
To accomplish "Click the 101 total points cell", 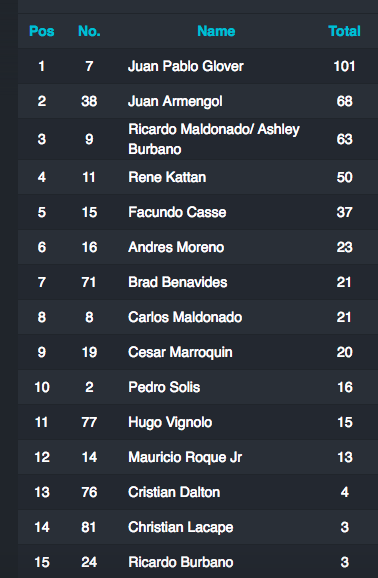I will click(344, 66).
